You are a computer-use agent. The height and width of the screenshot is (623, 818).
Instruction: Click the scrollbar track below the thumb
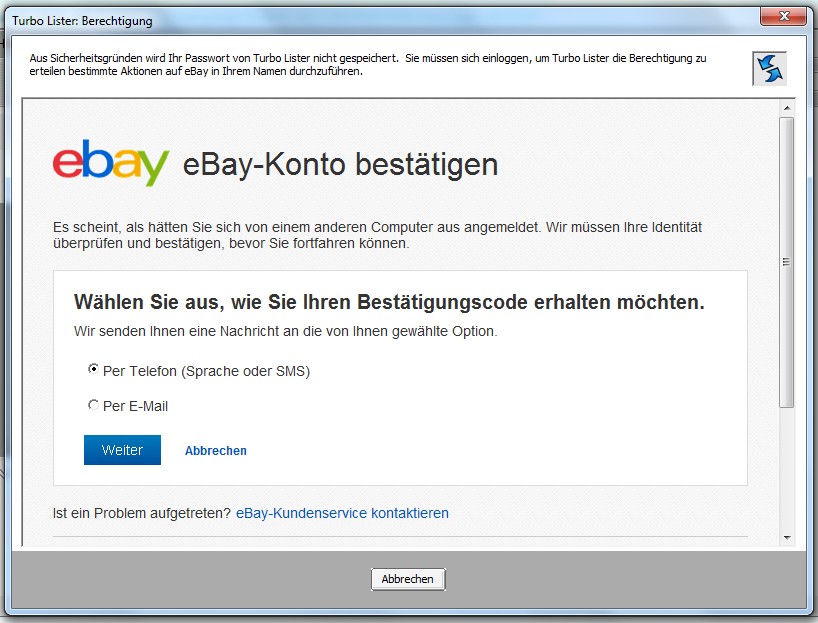[x=787, y=470]
